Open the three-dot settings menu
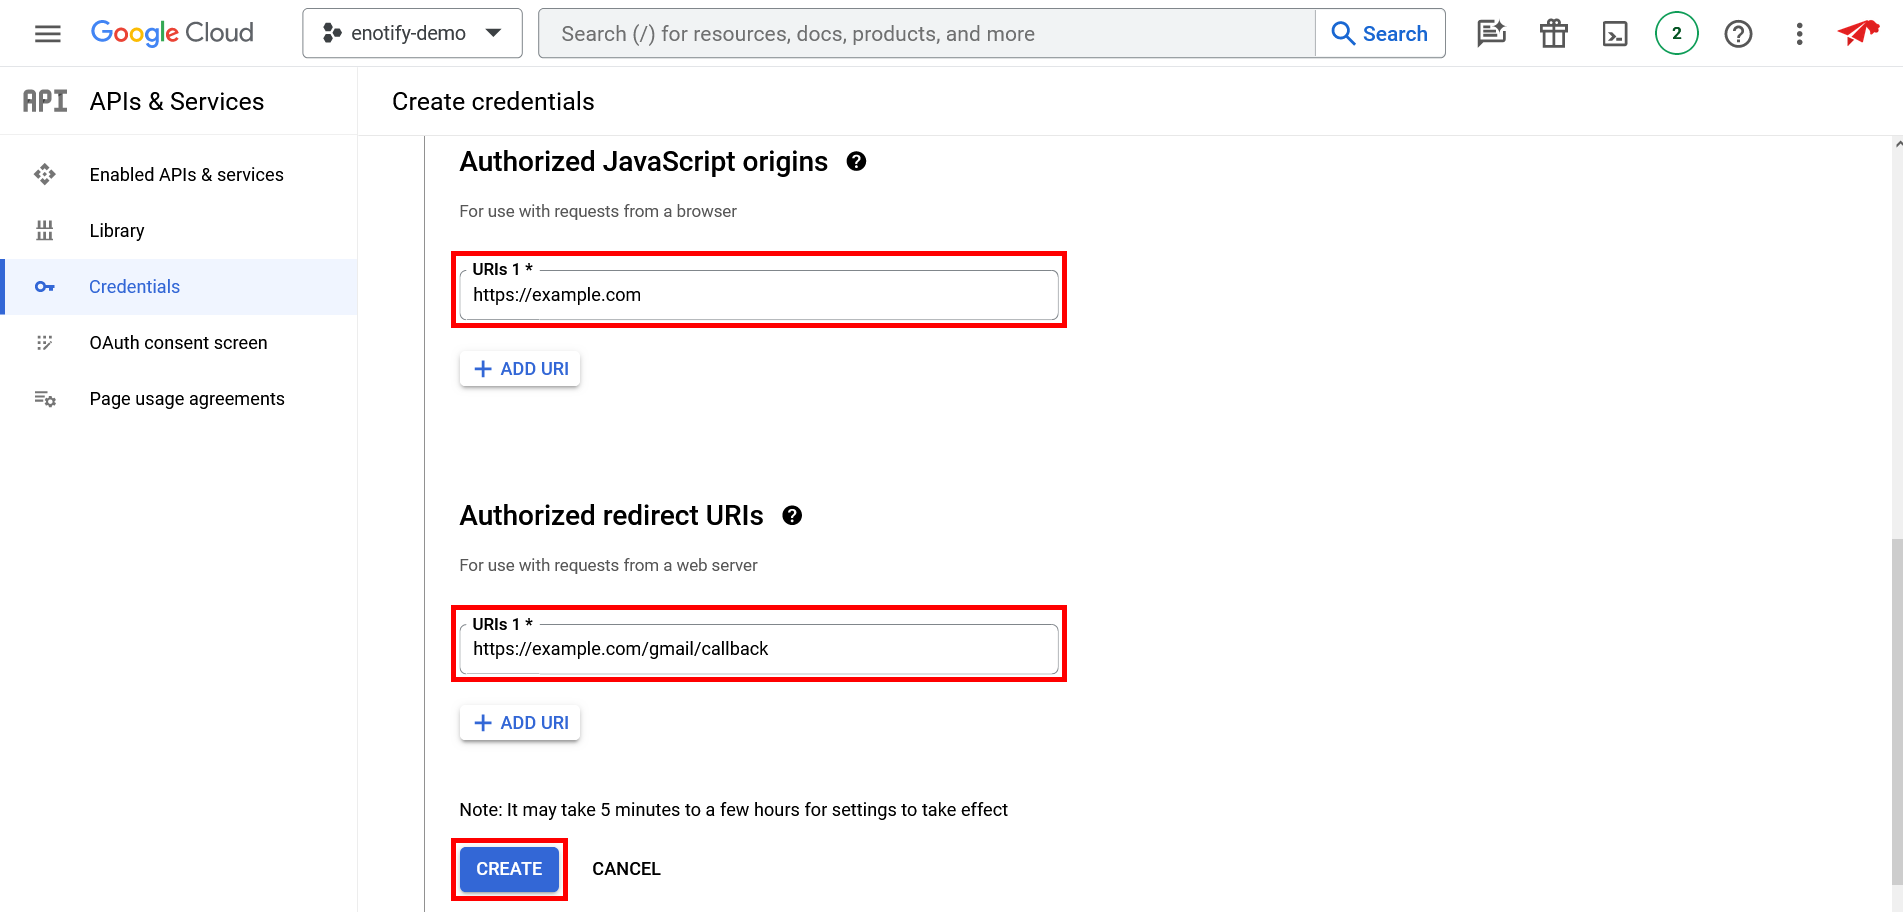The width and height of the screenshot is (1903, 912). 1799,34
